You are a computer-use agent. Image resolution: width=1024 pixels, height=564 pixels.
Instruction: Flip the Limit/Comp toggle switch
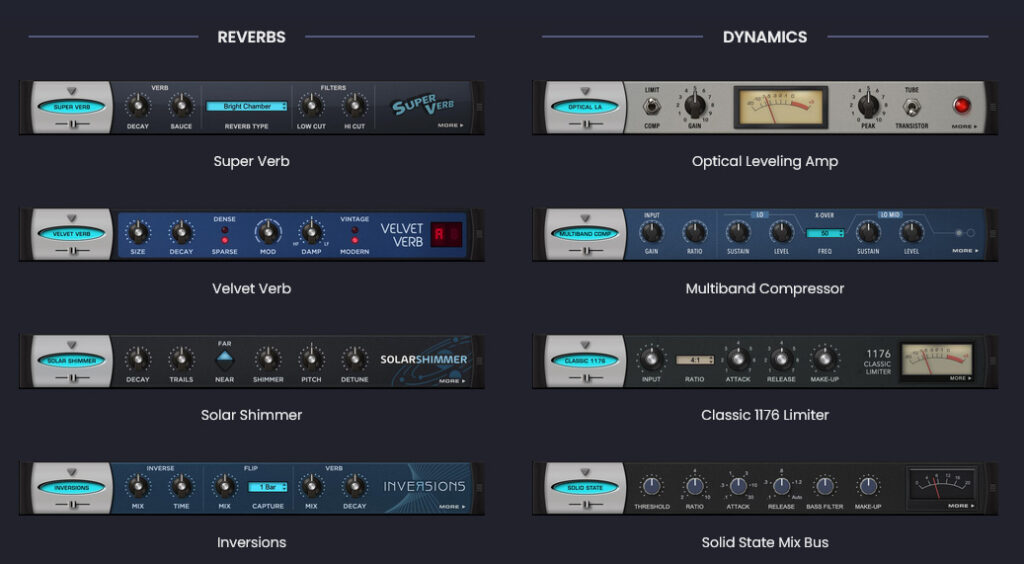coord(651,106)
